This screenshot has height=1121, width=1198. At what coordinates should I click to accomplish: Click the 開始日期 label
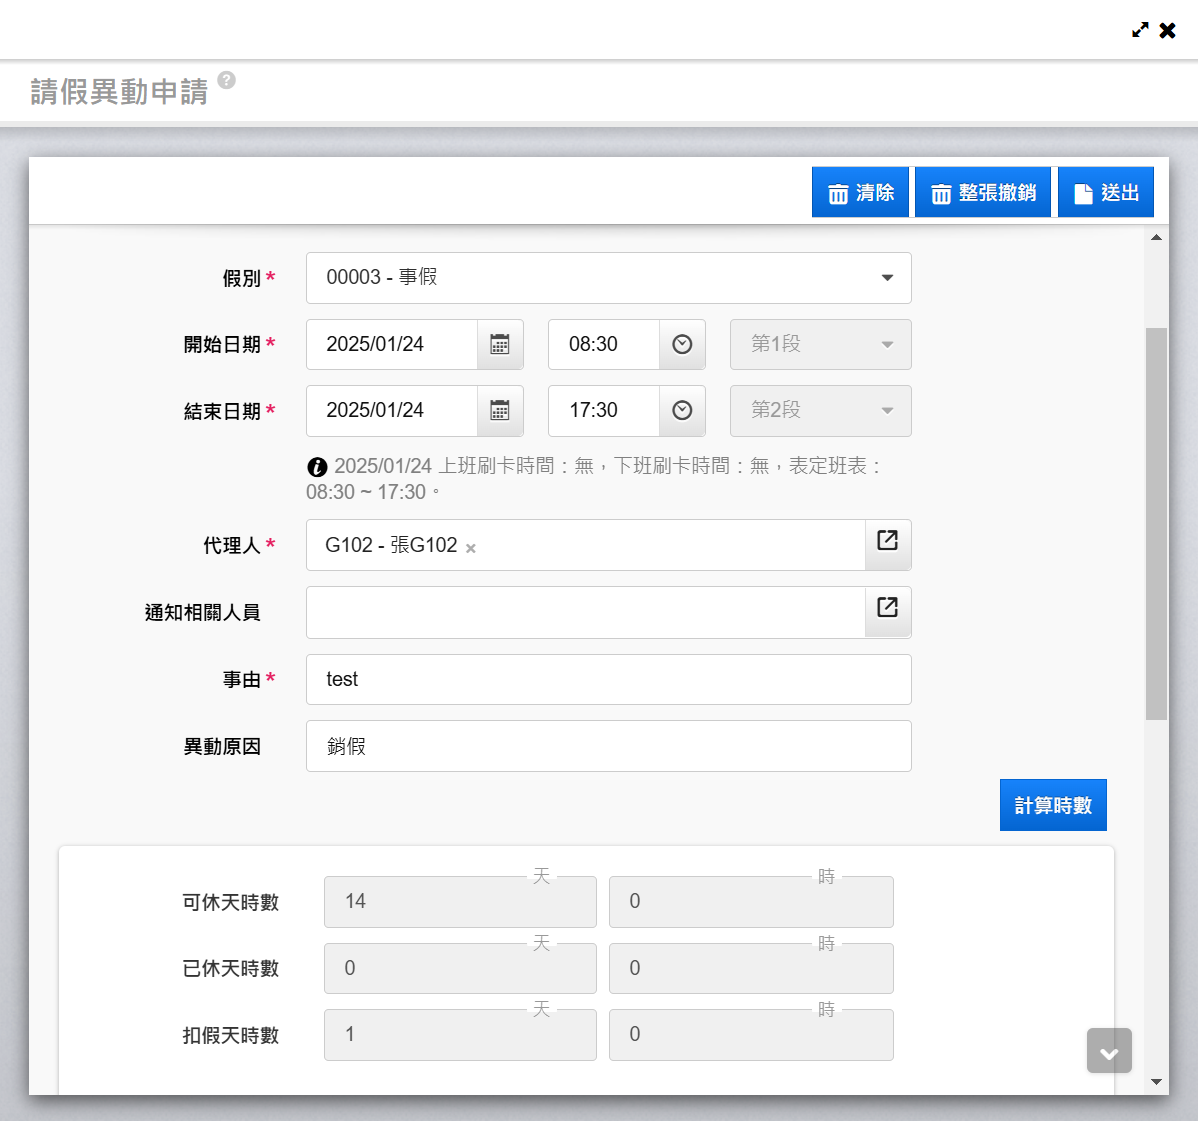[x=222, y=345]
